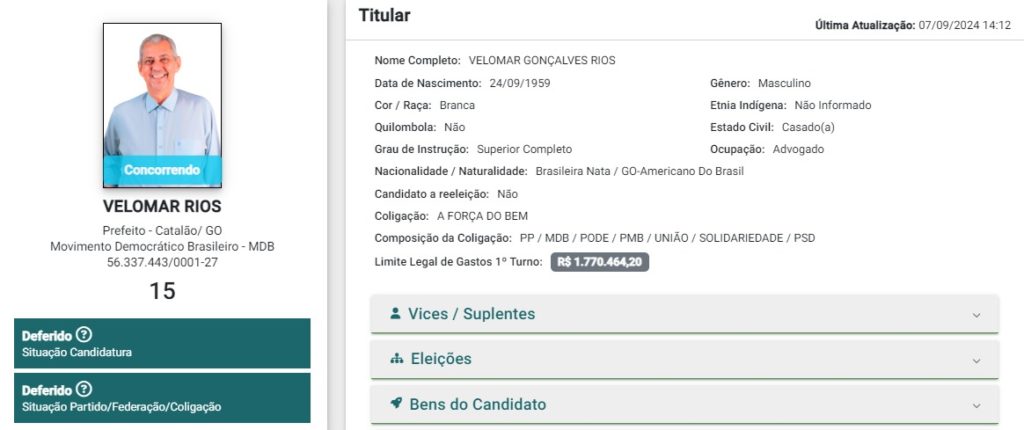Open the Vices / Suplentes panel title
The image size is (1024, 430).
[x=471, y=314]
